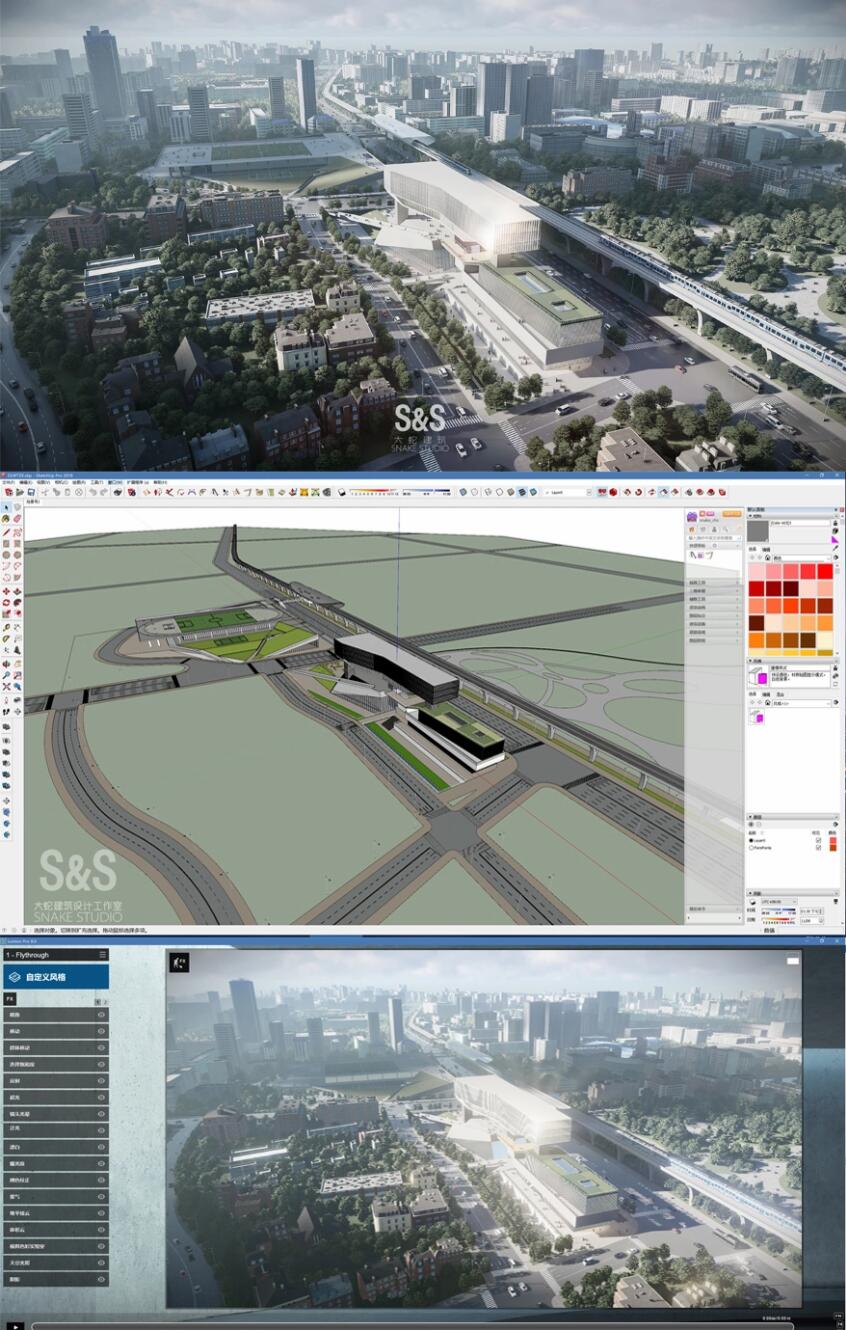Click the orange button in the snake plugin panel
The height and width of the screenshot is (1330, 846).
(732, 514)
